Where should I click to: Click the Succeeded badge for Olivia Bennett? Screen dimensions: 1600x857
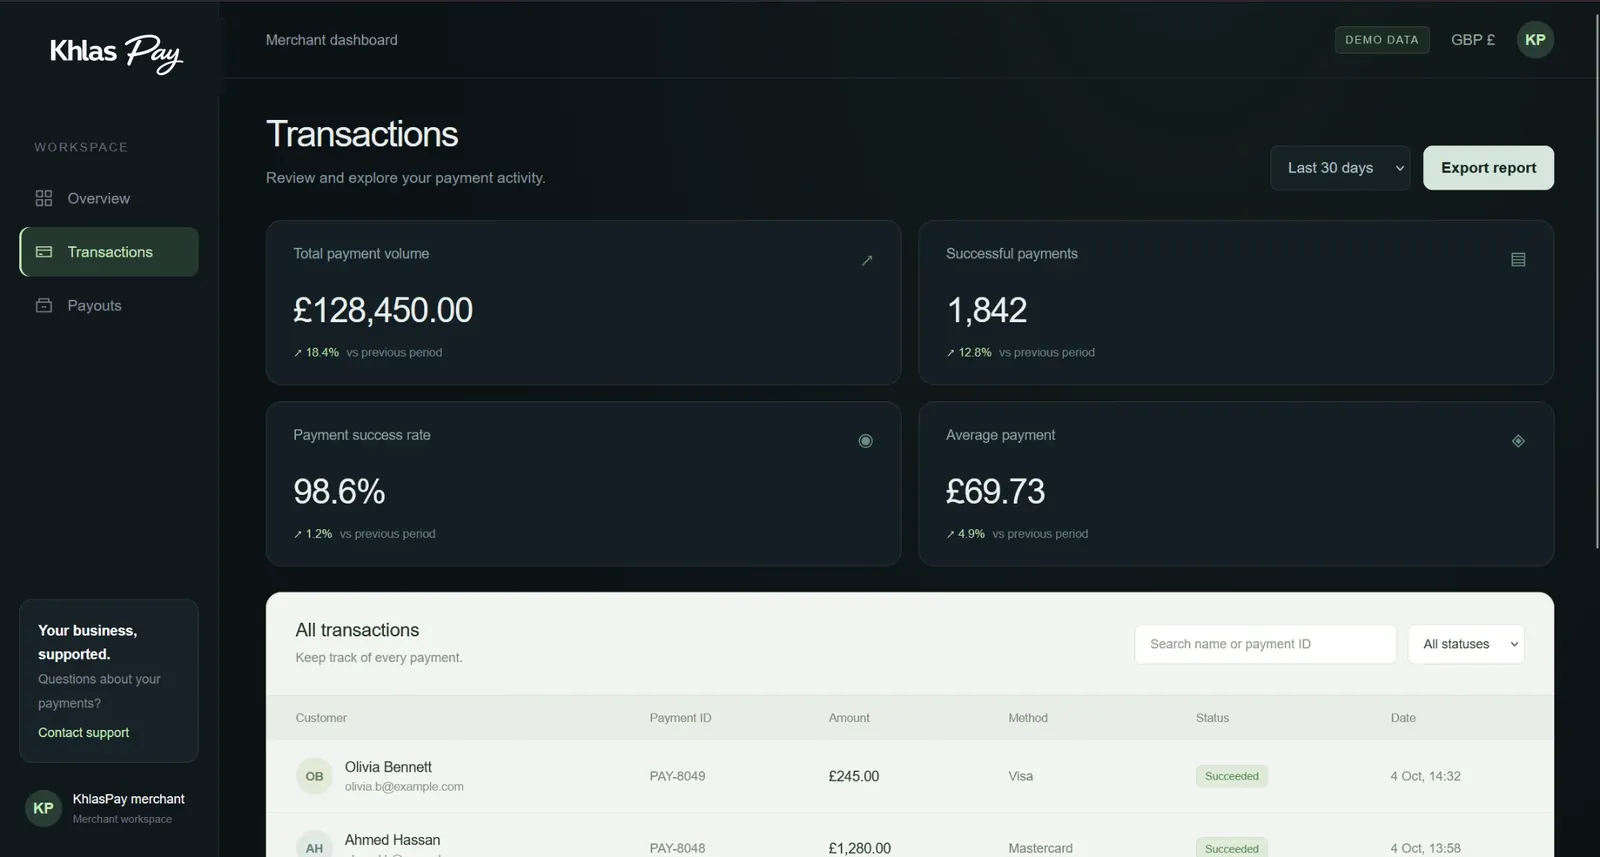click(1232, 776)
